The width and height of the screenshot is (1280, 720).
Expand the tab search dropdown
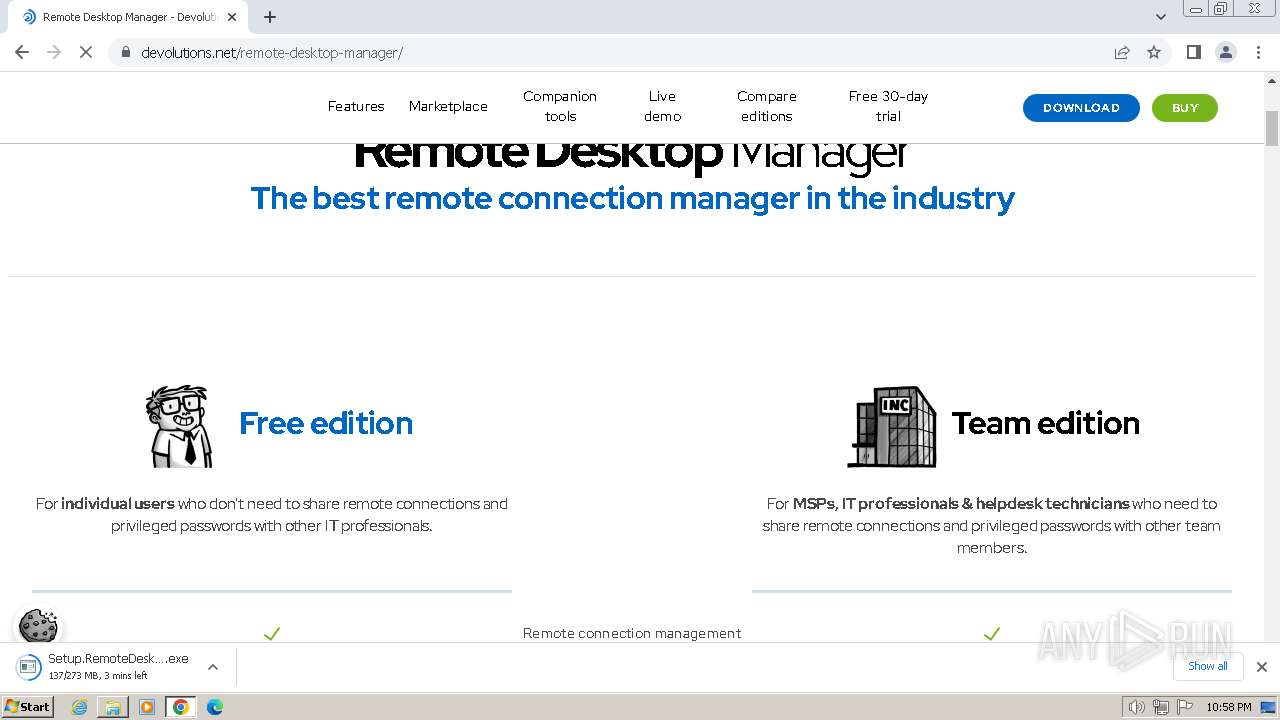(x=1161, y=17)
